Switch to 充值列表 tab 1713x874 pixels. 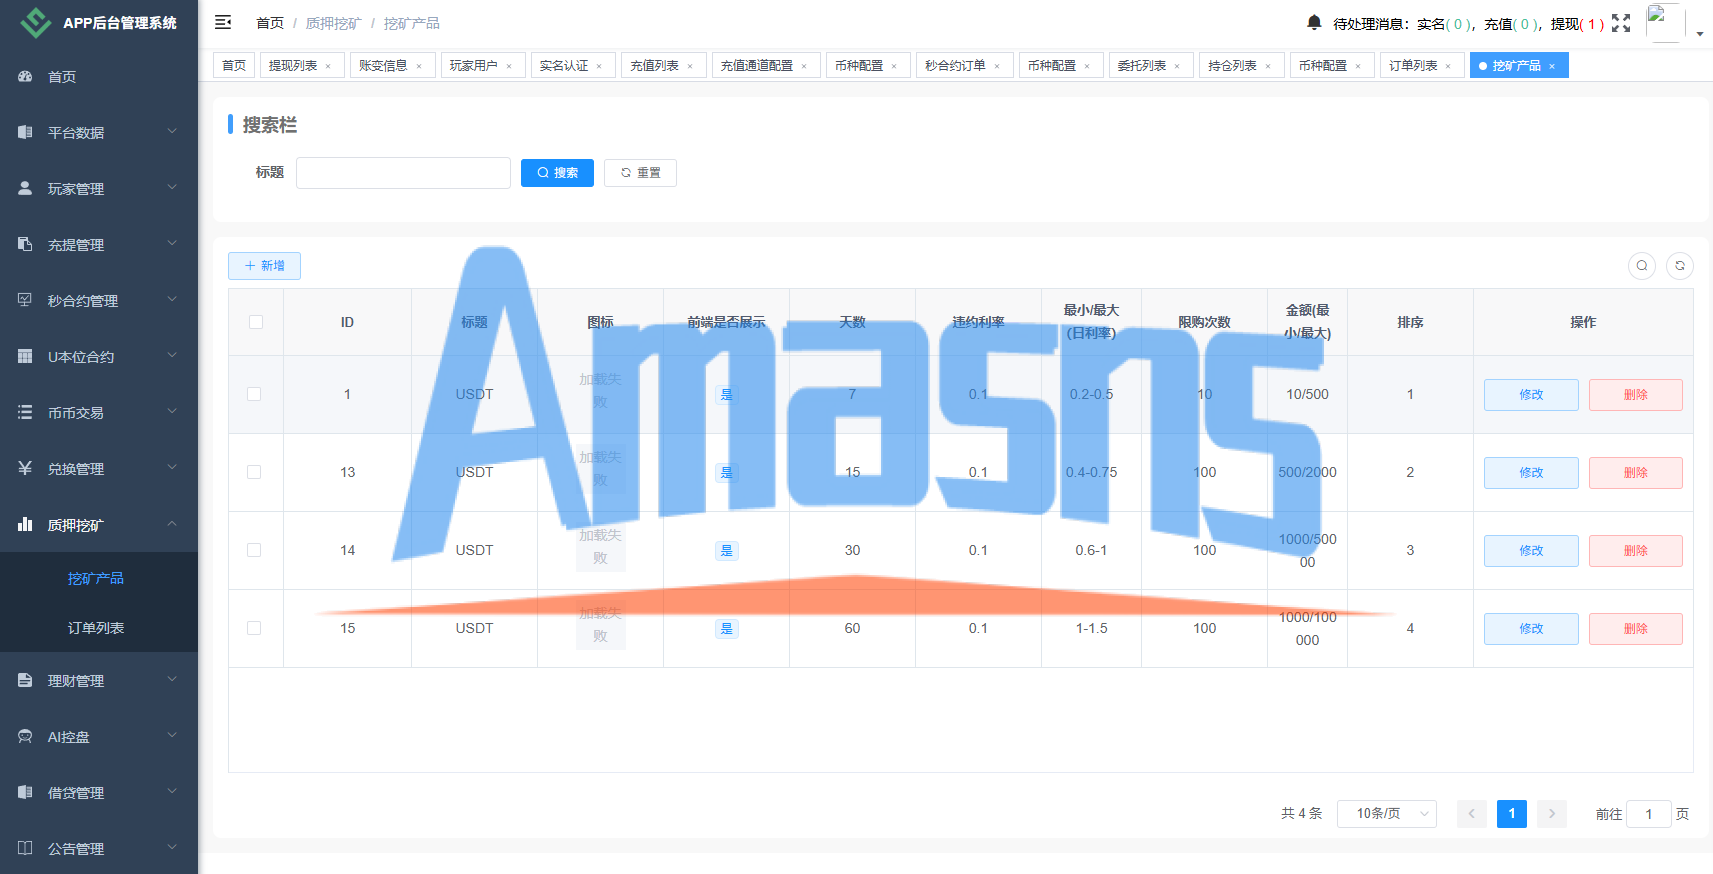coord(663,65)
